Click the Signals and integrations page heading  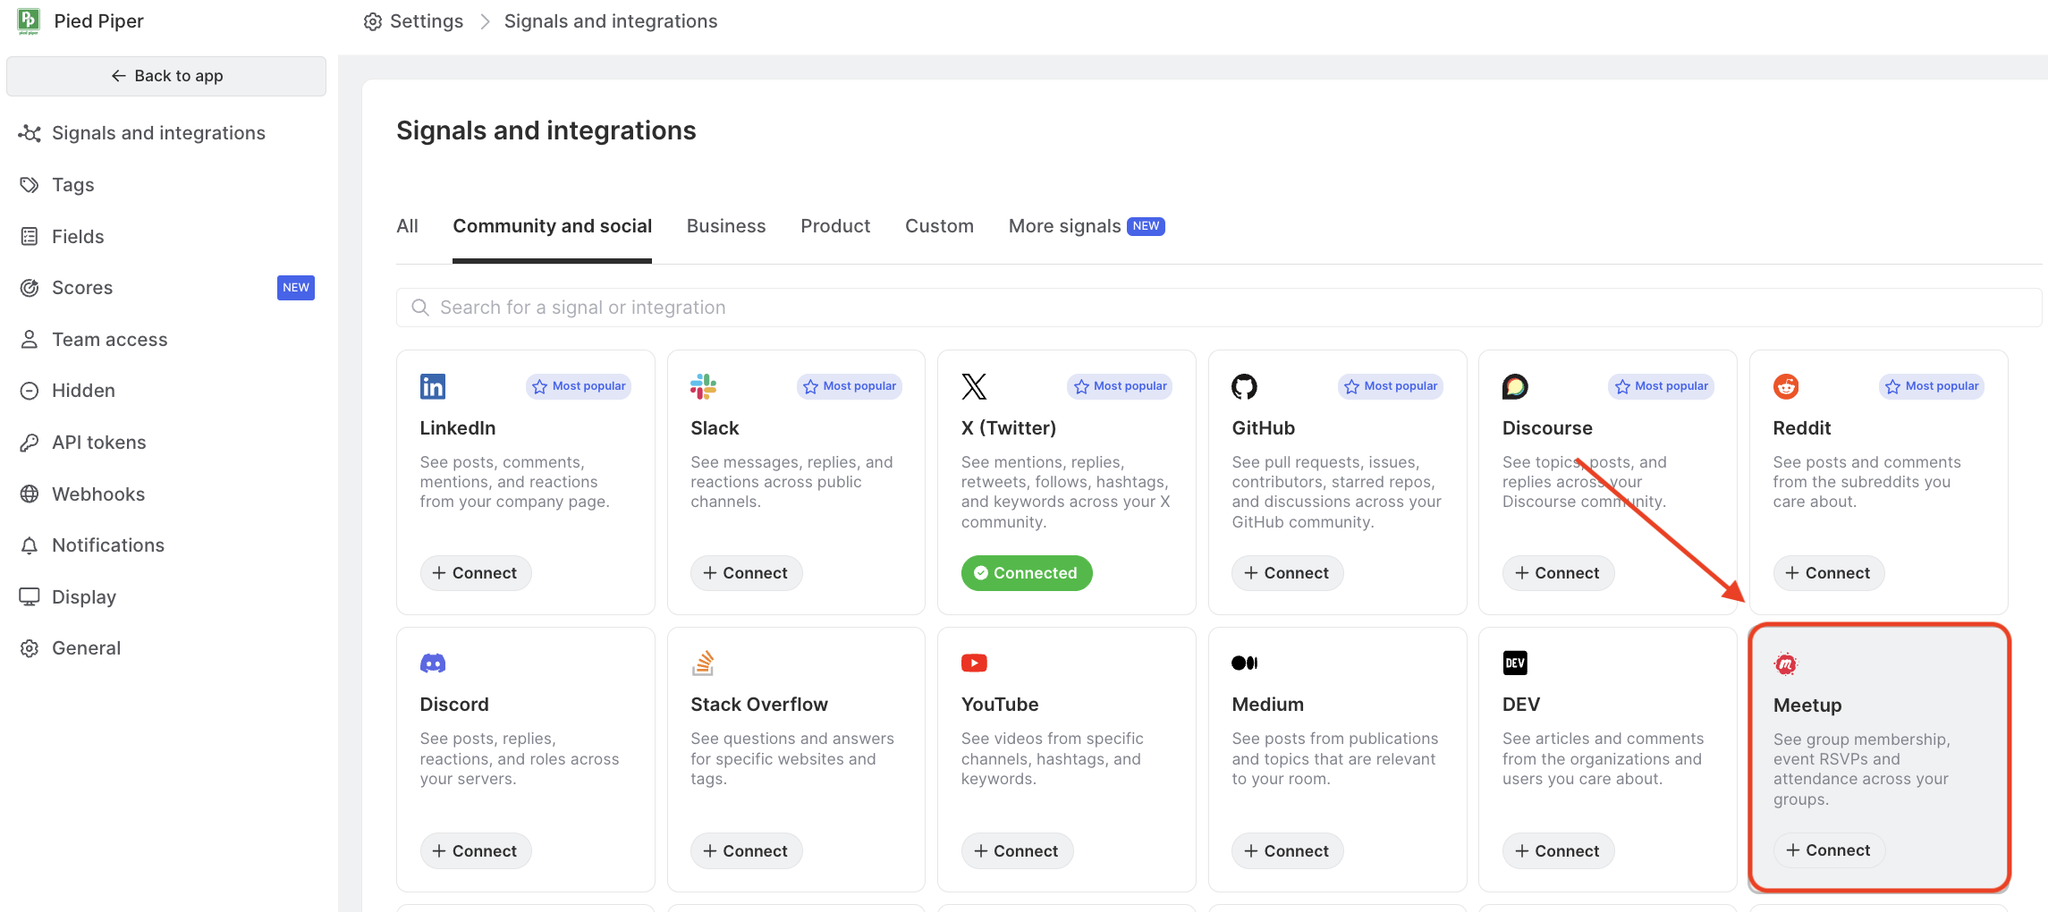[x=546, y=131]
